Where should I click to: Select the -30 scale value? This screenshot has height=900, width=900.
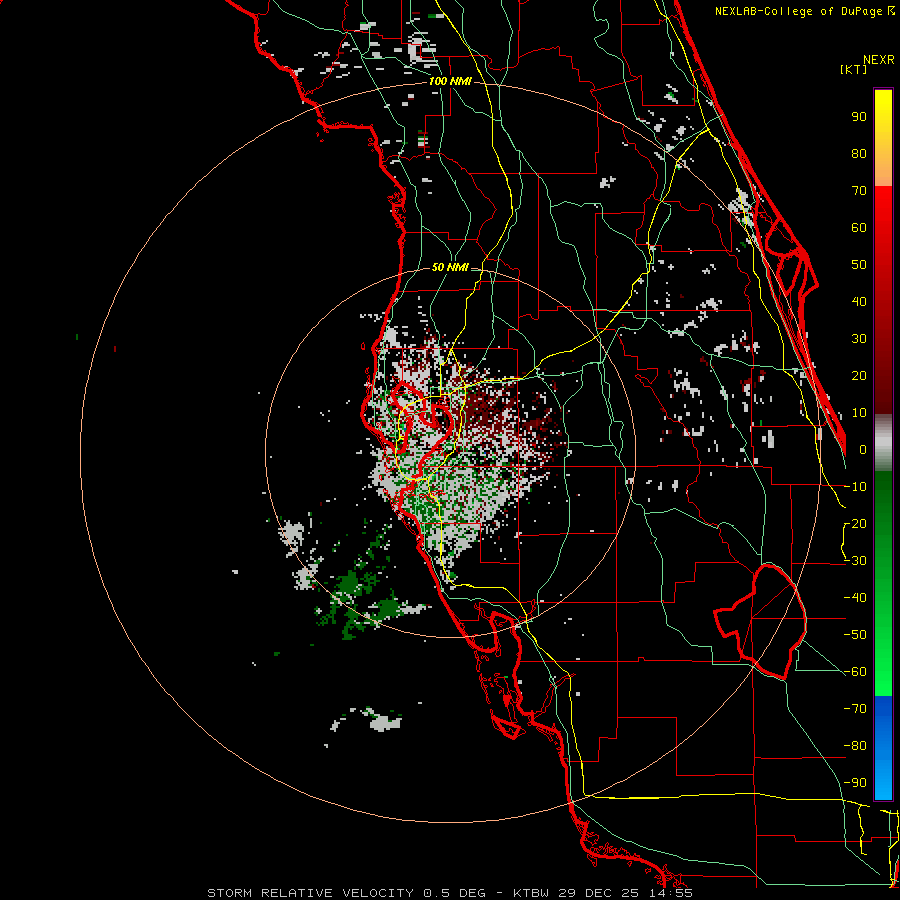coord(855,561)
